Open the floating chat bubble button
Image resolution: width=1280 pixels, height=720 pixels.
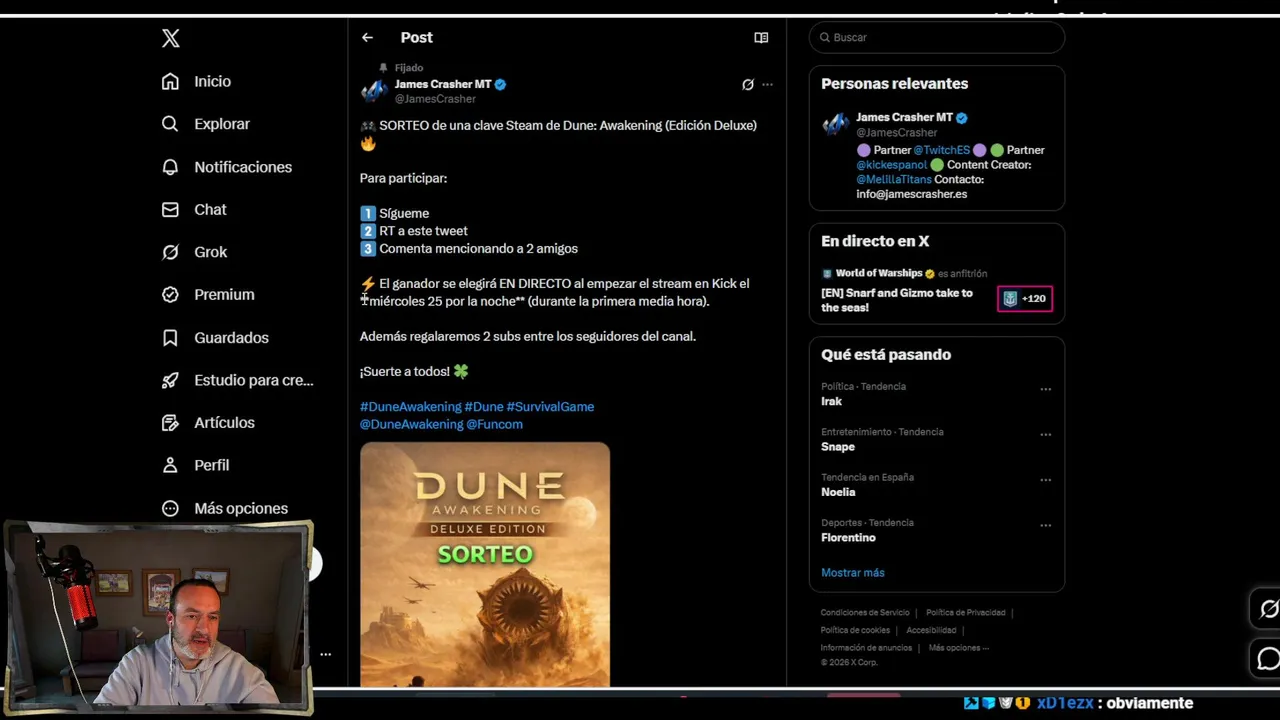pos(1268,658)
